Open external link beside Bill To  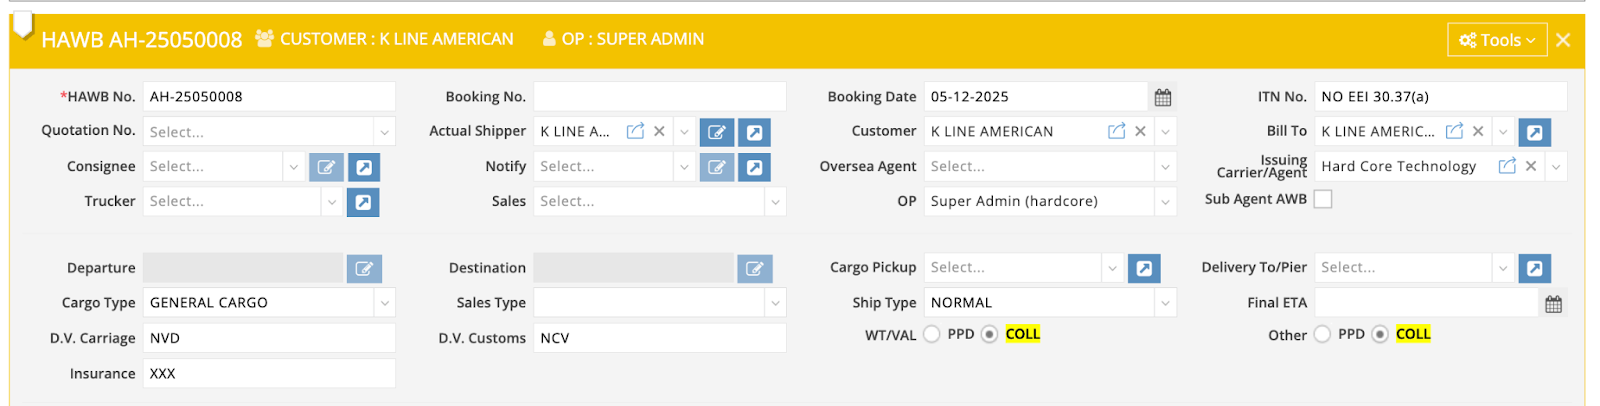point(1534,132)
